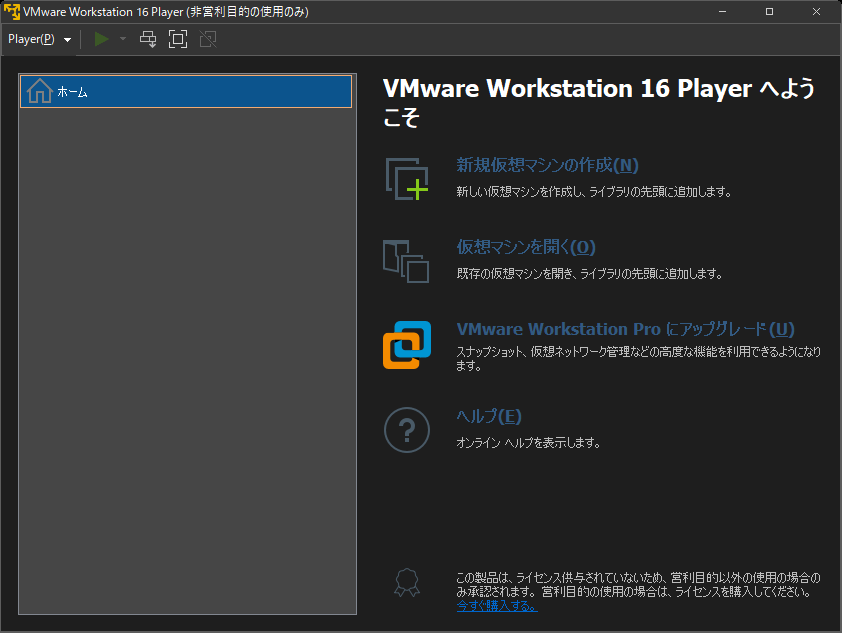Click the VMware Workstation Pro logo icon
Screen dimensions: 842x633
pyautogui.click(x=407, y=345)
